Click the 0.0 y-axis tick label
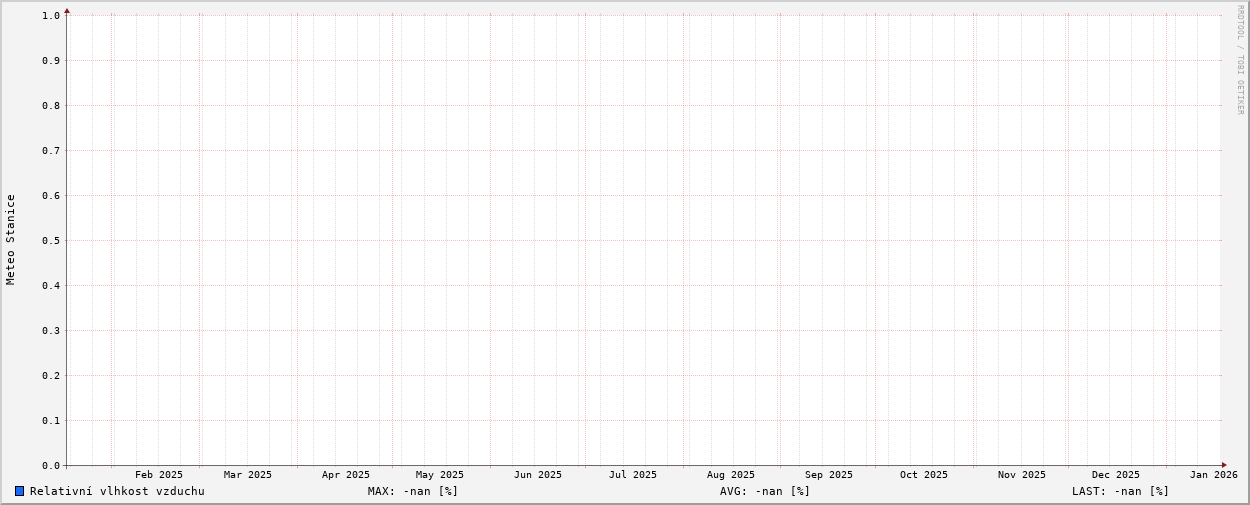The height and width of the screenshot is (505, 1250). click(51, 466)
